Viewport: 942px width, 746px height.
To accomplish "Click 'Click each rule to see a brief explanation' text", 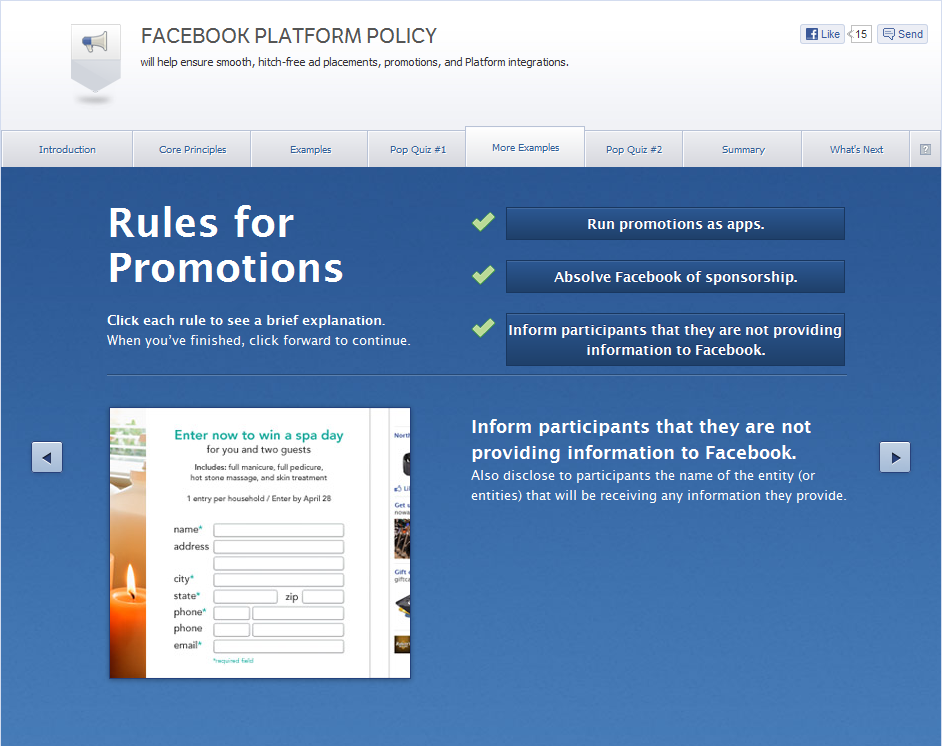I will pos(246,320).
